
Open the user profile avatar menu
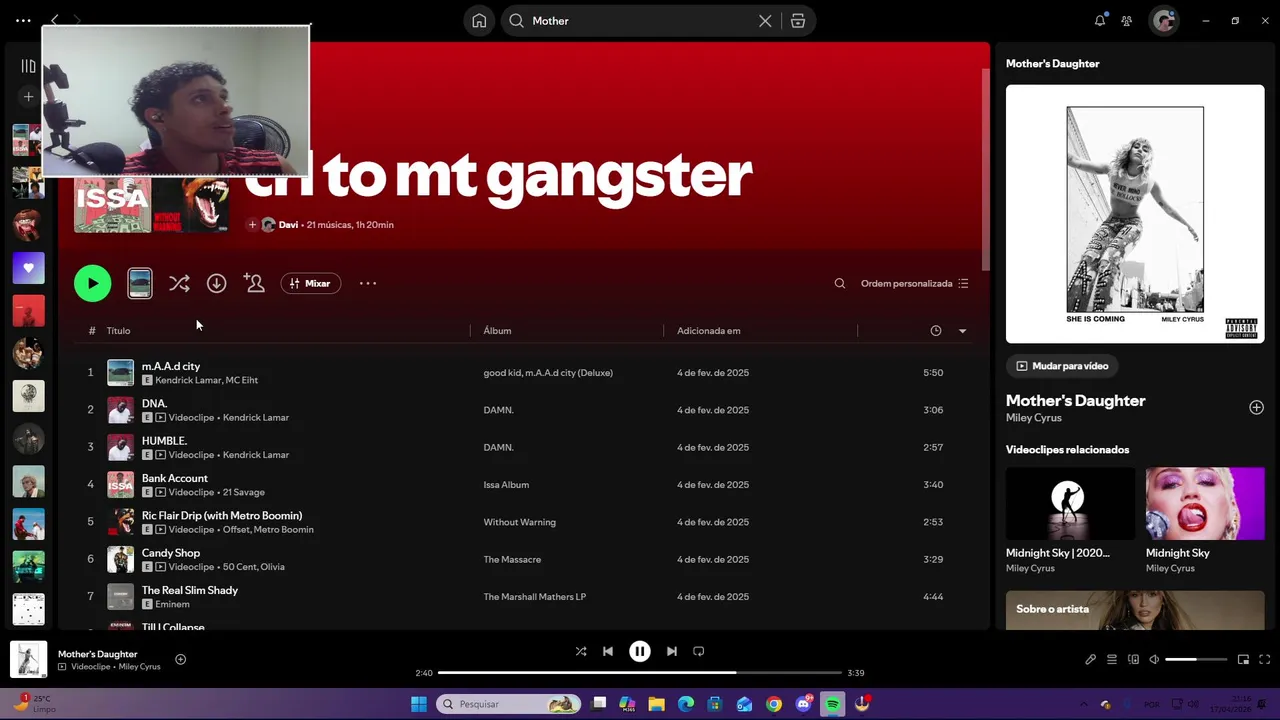(x=1164, y=21)
